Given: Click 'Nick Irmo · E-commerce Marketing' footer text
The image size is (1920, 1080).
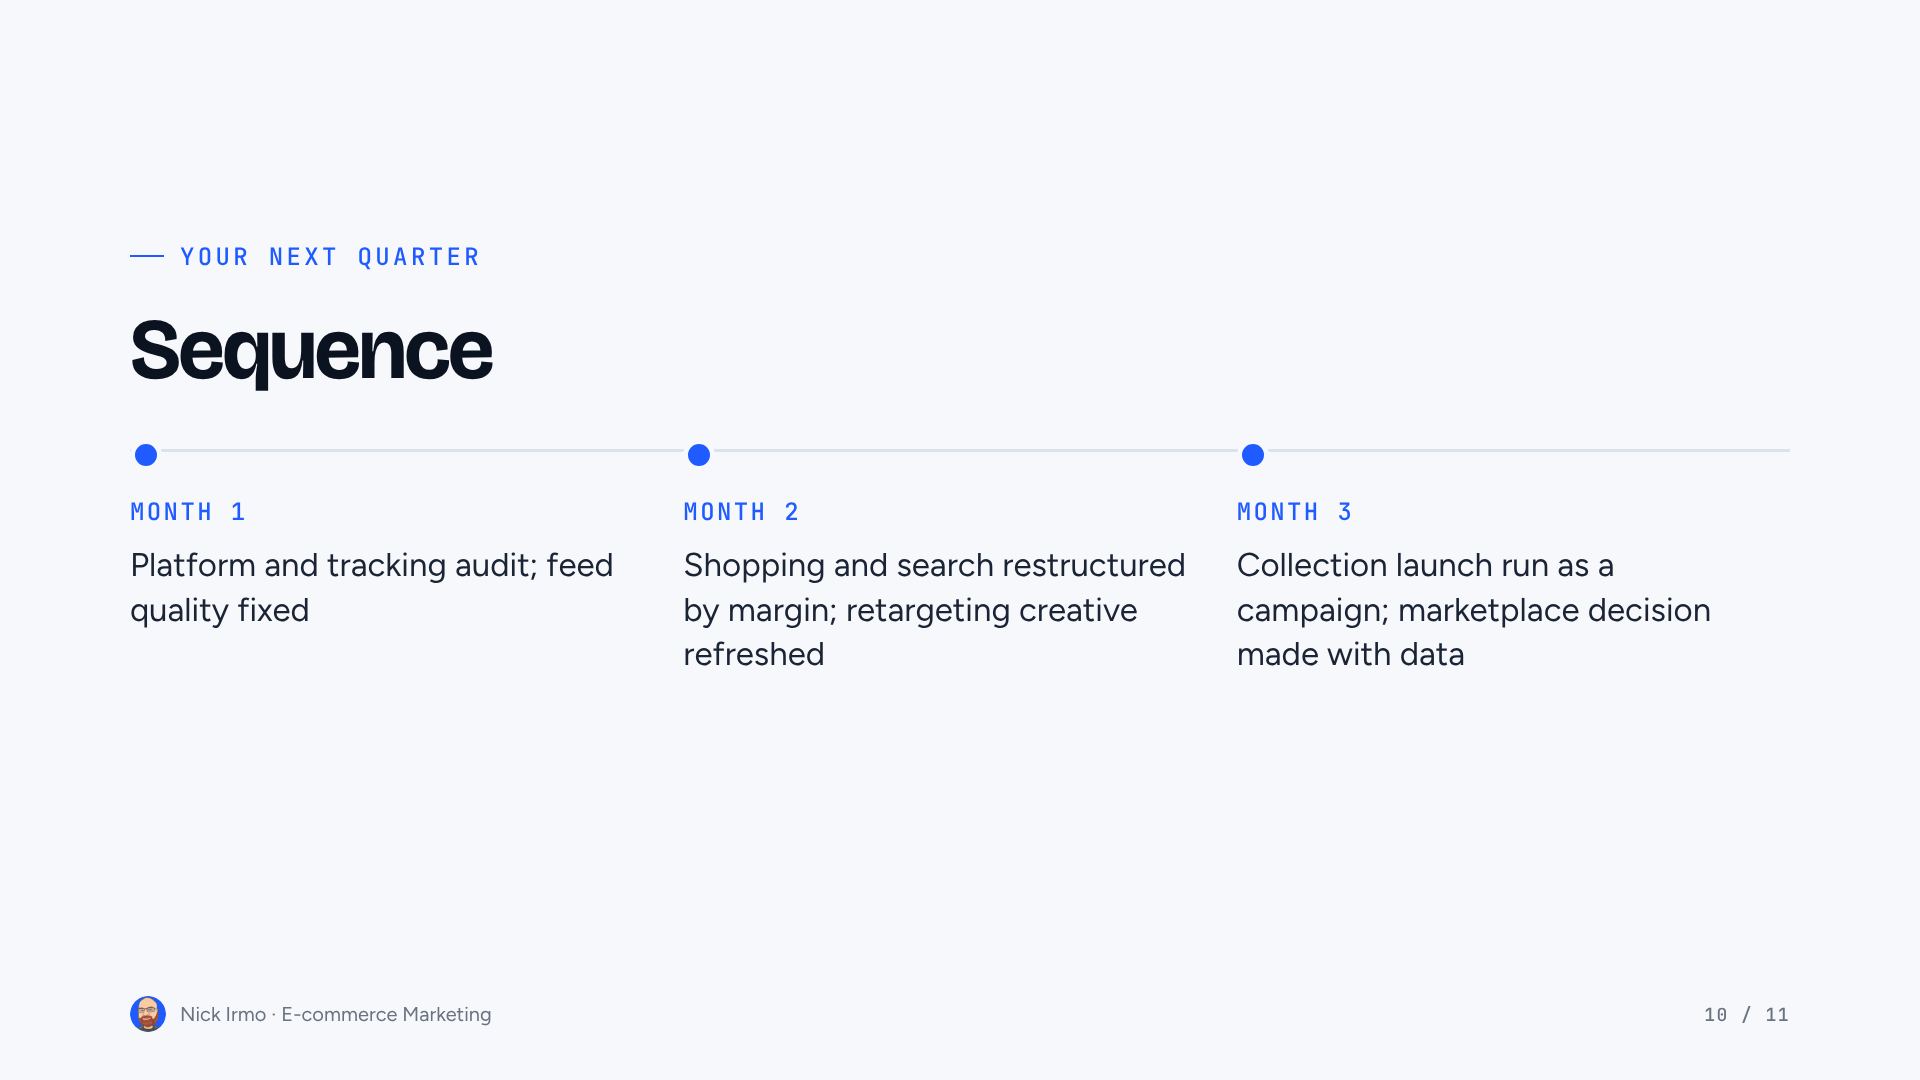Looking at the screenshot, I should tap(335, 1014).
